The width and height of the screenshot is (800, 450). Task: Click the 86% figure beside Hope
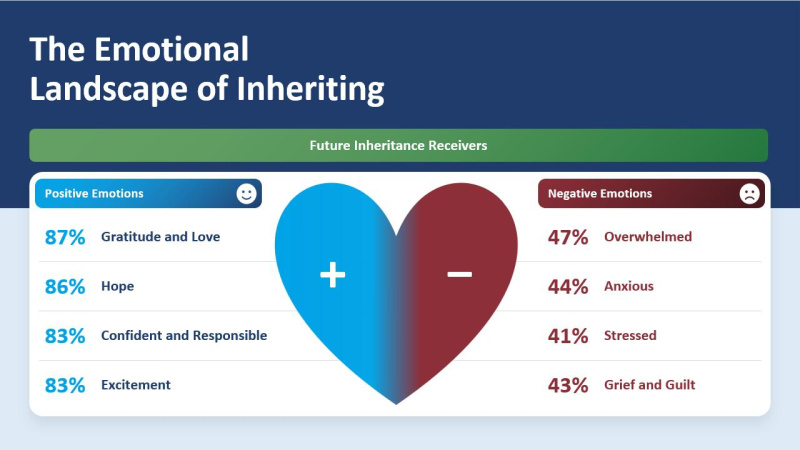(65, 287)
